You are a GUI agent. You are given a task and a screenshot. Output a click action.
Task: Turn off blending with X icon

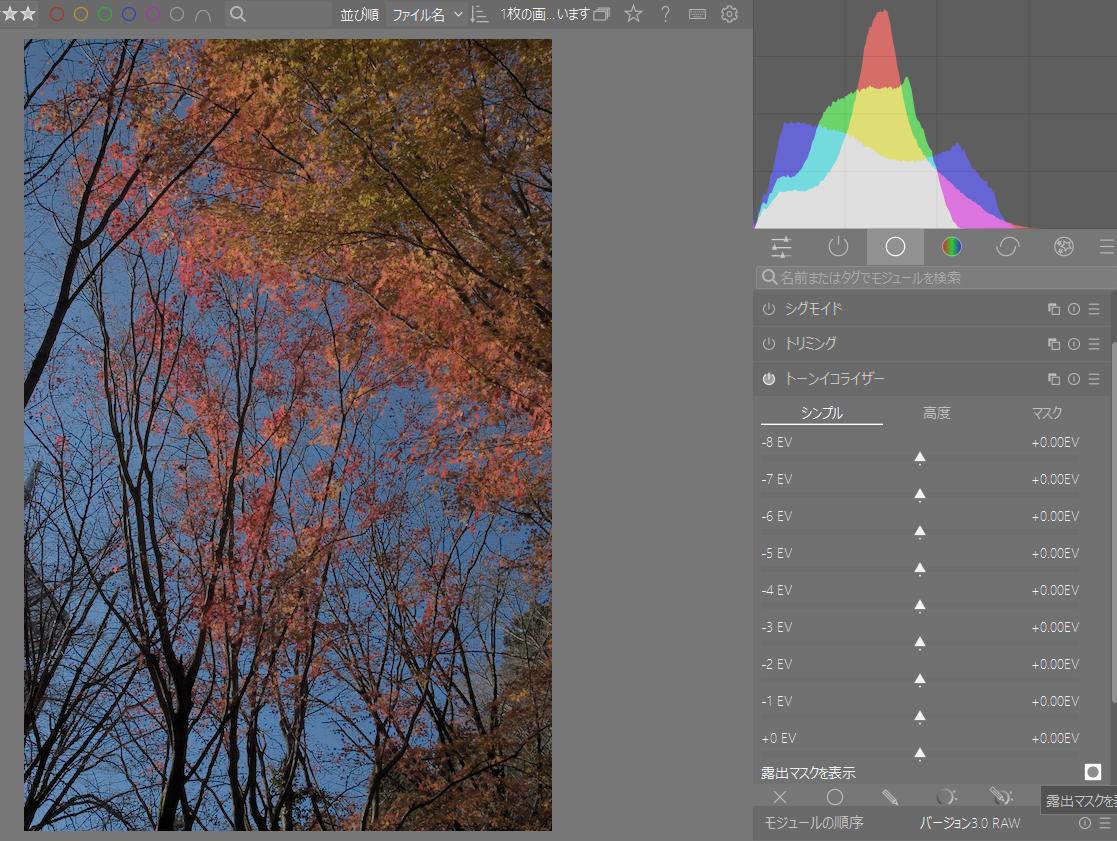(x=780, y=798)
